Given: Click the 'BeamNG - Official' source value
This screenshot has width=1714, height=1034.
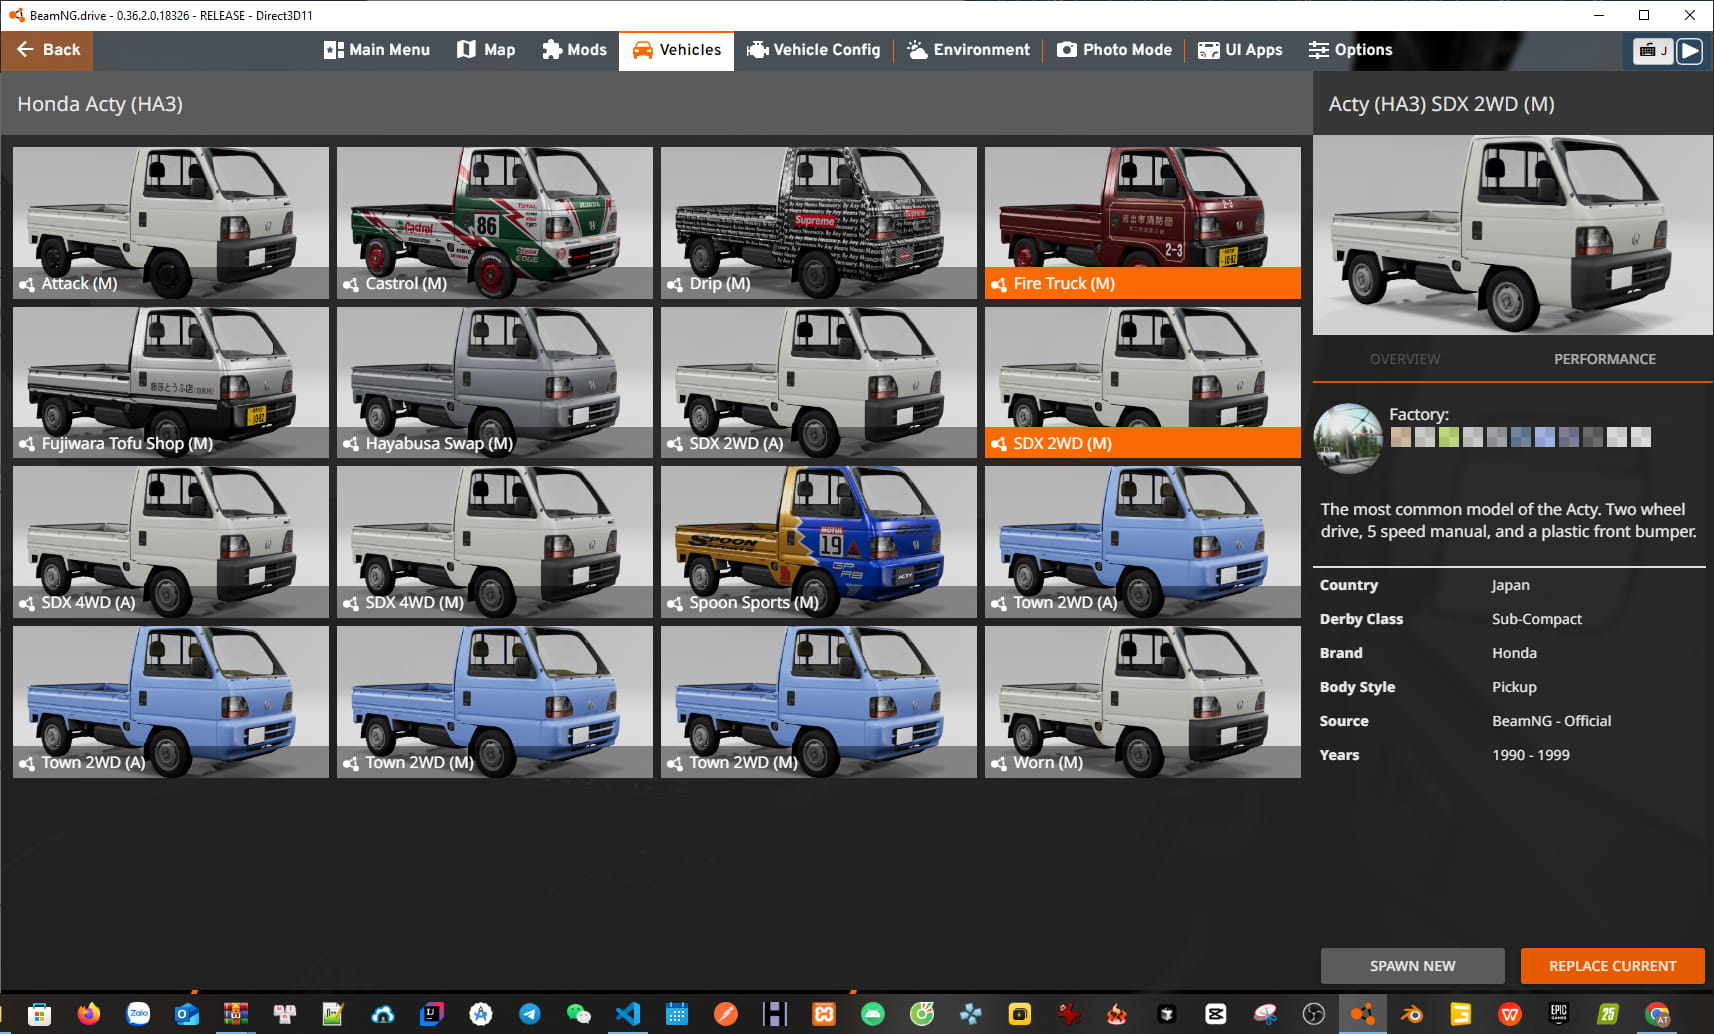Looking at the screenshot, I should pyautogui.click(x=1552, y=721).
